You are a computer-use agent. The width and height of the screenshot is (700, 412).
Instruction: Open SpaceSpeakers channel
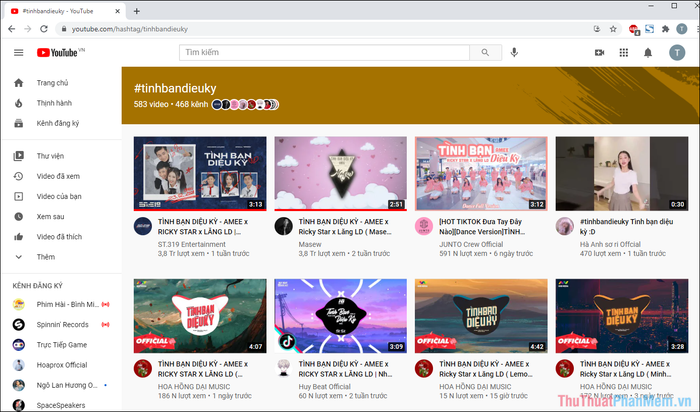coord(61,405)
